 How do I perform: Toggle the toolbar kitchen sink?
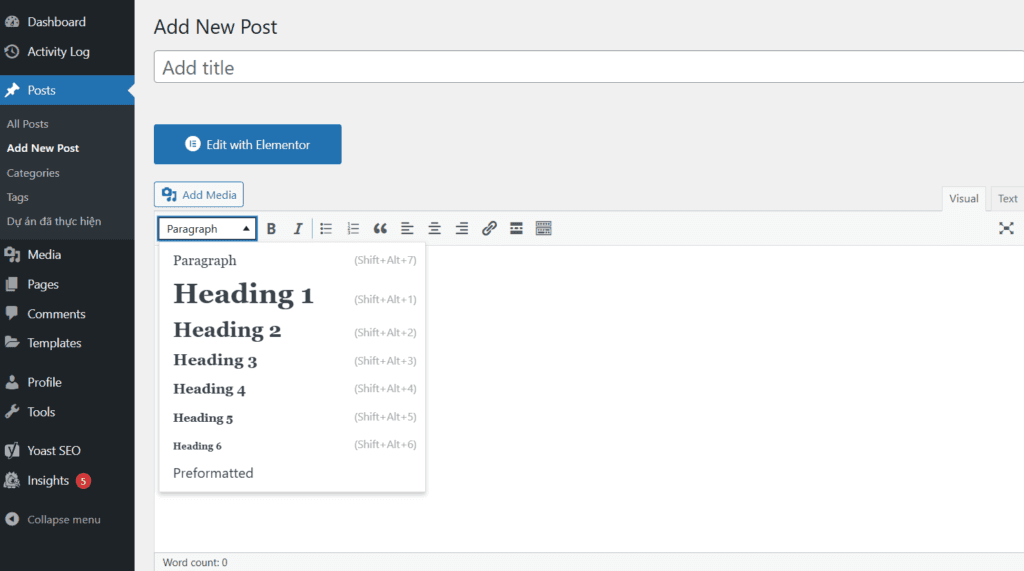point(543,229)
